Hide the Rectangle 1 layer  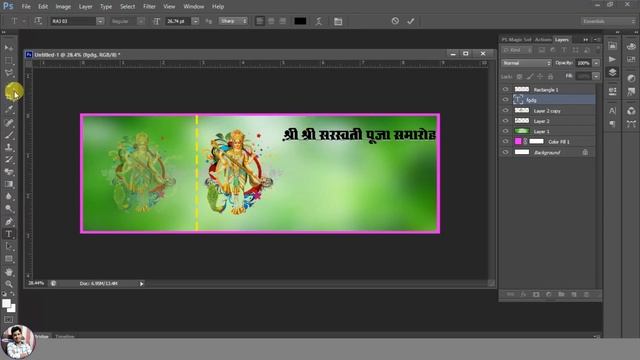pos(505,89)
